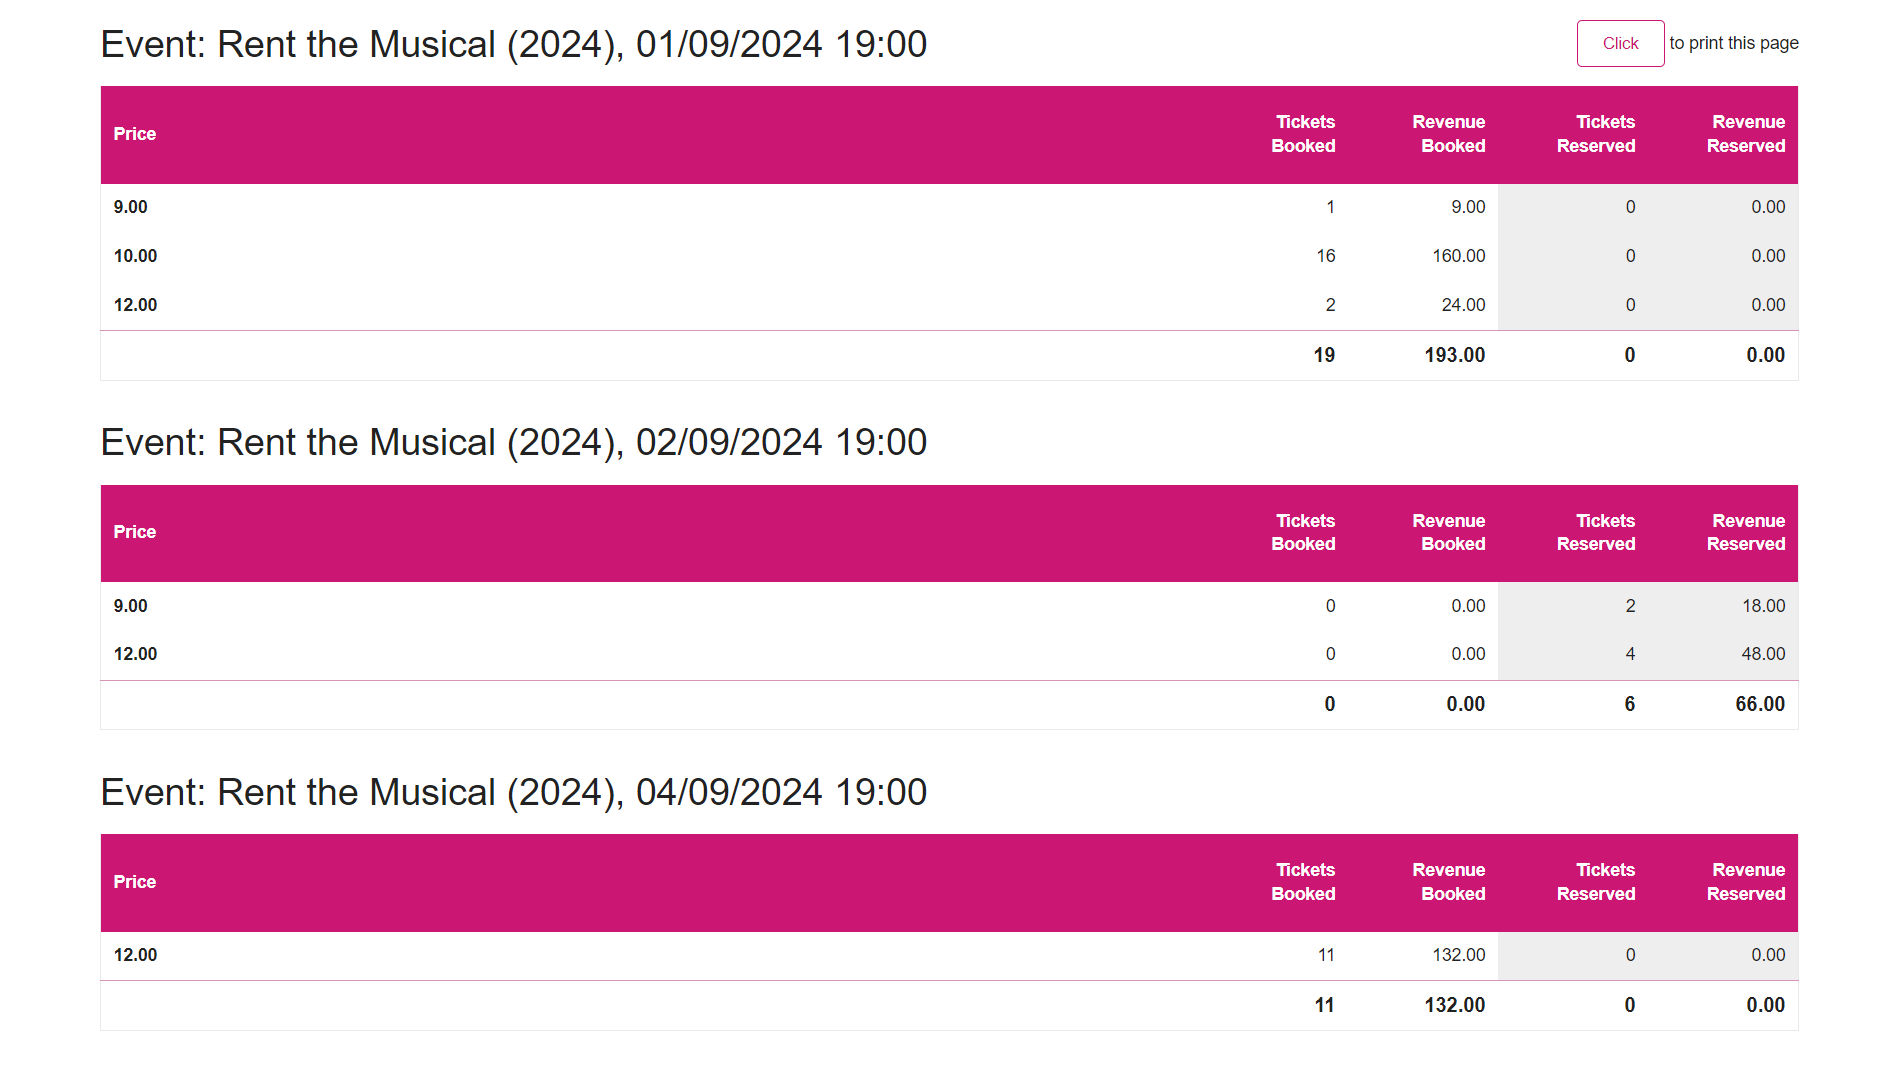Select the 9.00 price row in first table
Screen dimensions: 1898x1088
[x=700, y=207]
